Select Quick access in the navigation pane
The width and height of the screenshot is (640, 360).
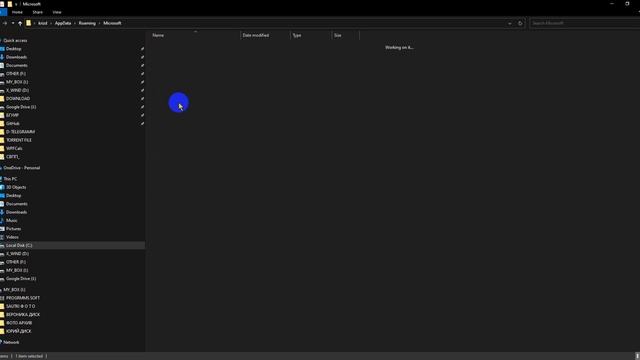15,40
